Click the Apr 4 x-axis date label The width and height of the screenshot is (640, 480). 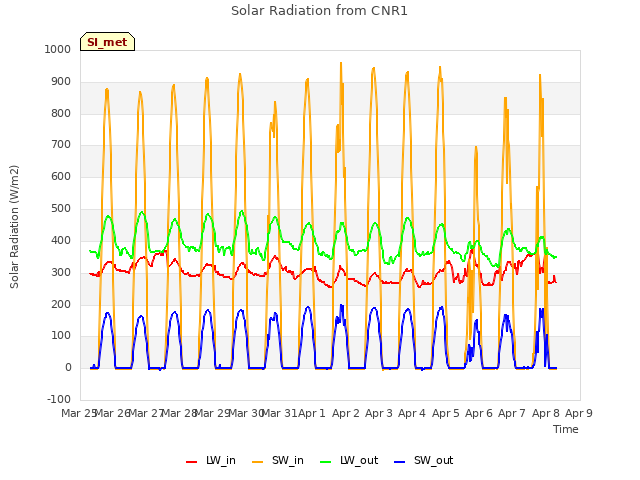[x=412, y=413]
